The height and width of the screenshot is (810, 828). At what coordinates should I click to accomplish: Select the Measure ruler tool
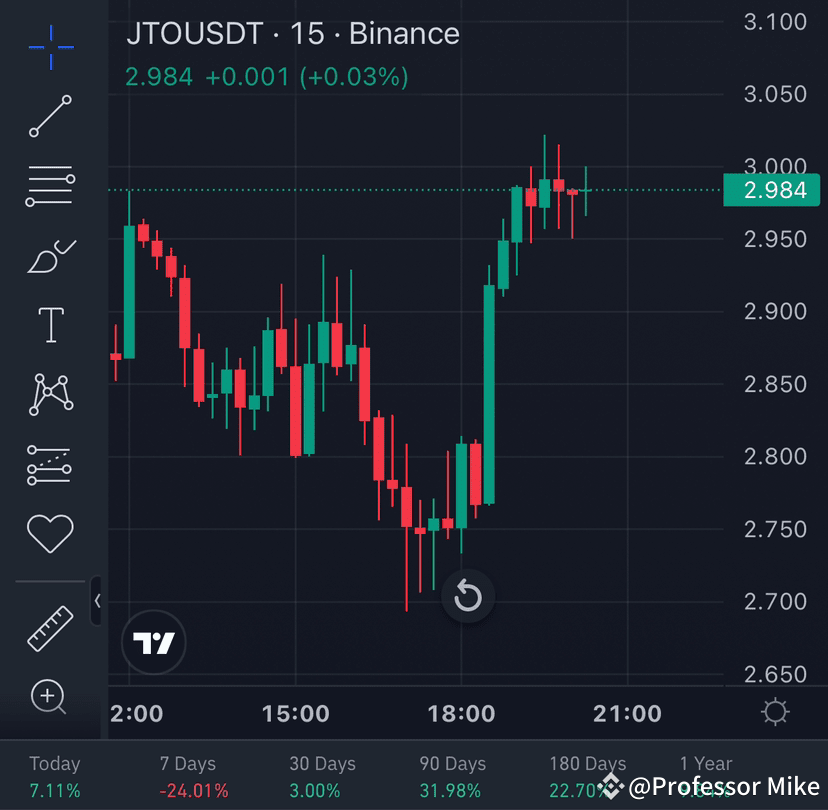tap(48, 630)
